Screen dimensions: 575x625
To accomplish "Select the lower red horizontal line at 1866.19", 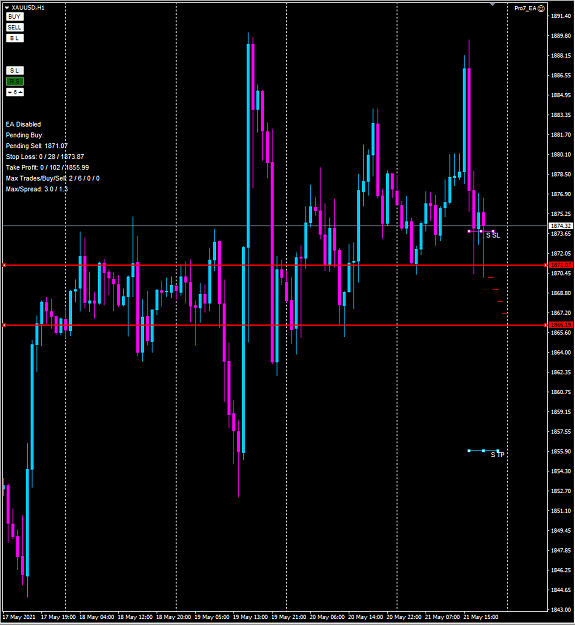I will (275, 325).
